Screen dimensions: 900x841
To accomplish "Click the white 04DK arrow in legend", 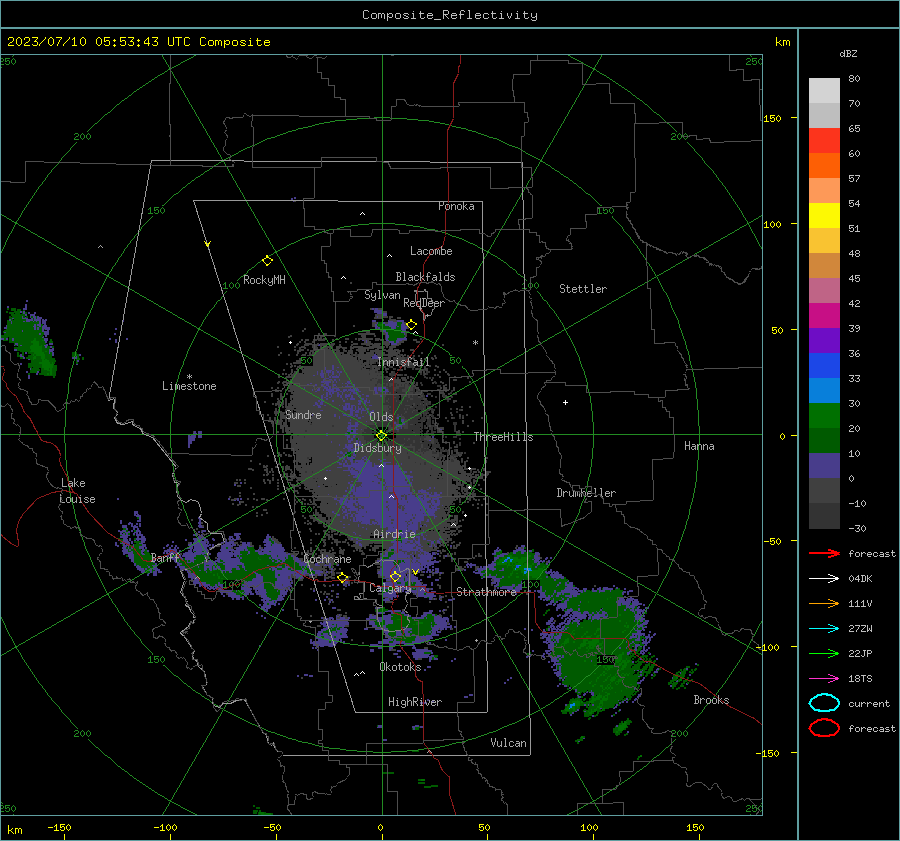I will coord(824,579).
